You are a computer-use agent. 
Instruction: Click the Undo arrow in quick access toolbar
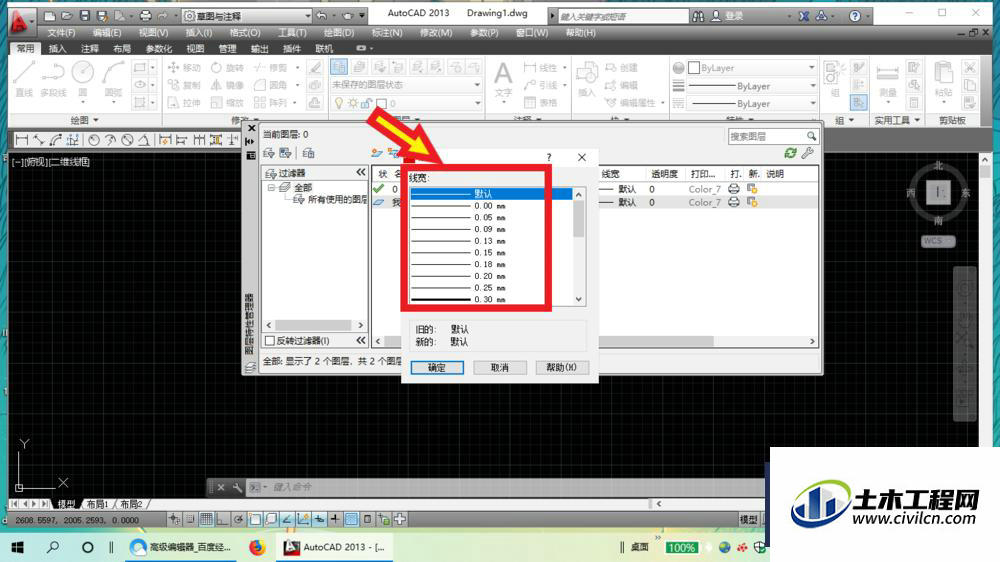click(x=321, y=15)
